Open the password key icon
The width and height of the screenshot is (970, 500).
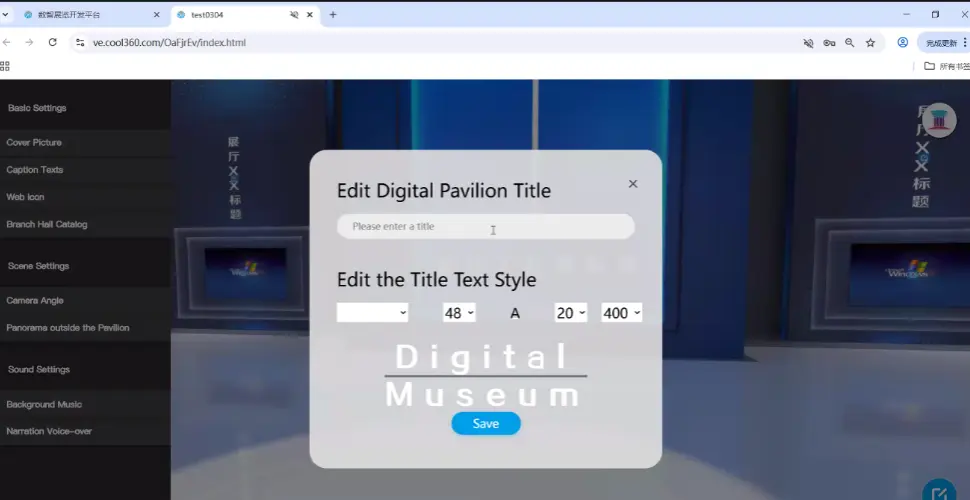coord(829,43)
